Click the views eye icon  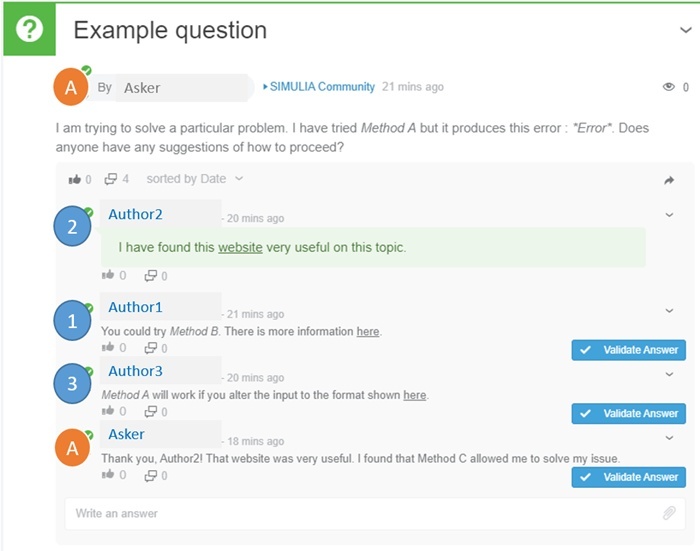click(669, 87)
